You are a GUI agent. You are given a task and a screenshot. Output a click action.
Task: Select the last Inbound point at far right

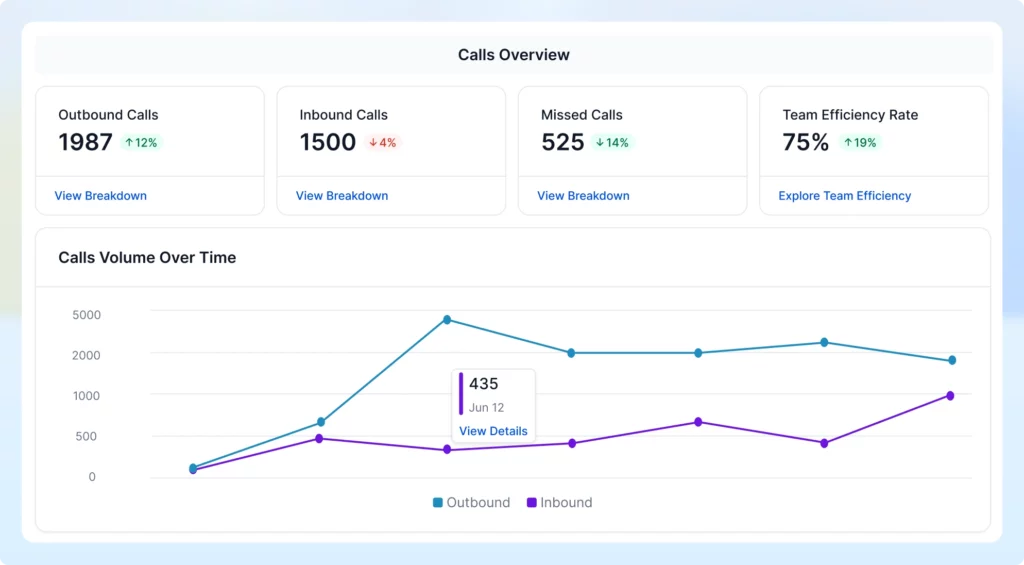click(950, 396)
